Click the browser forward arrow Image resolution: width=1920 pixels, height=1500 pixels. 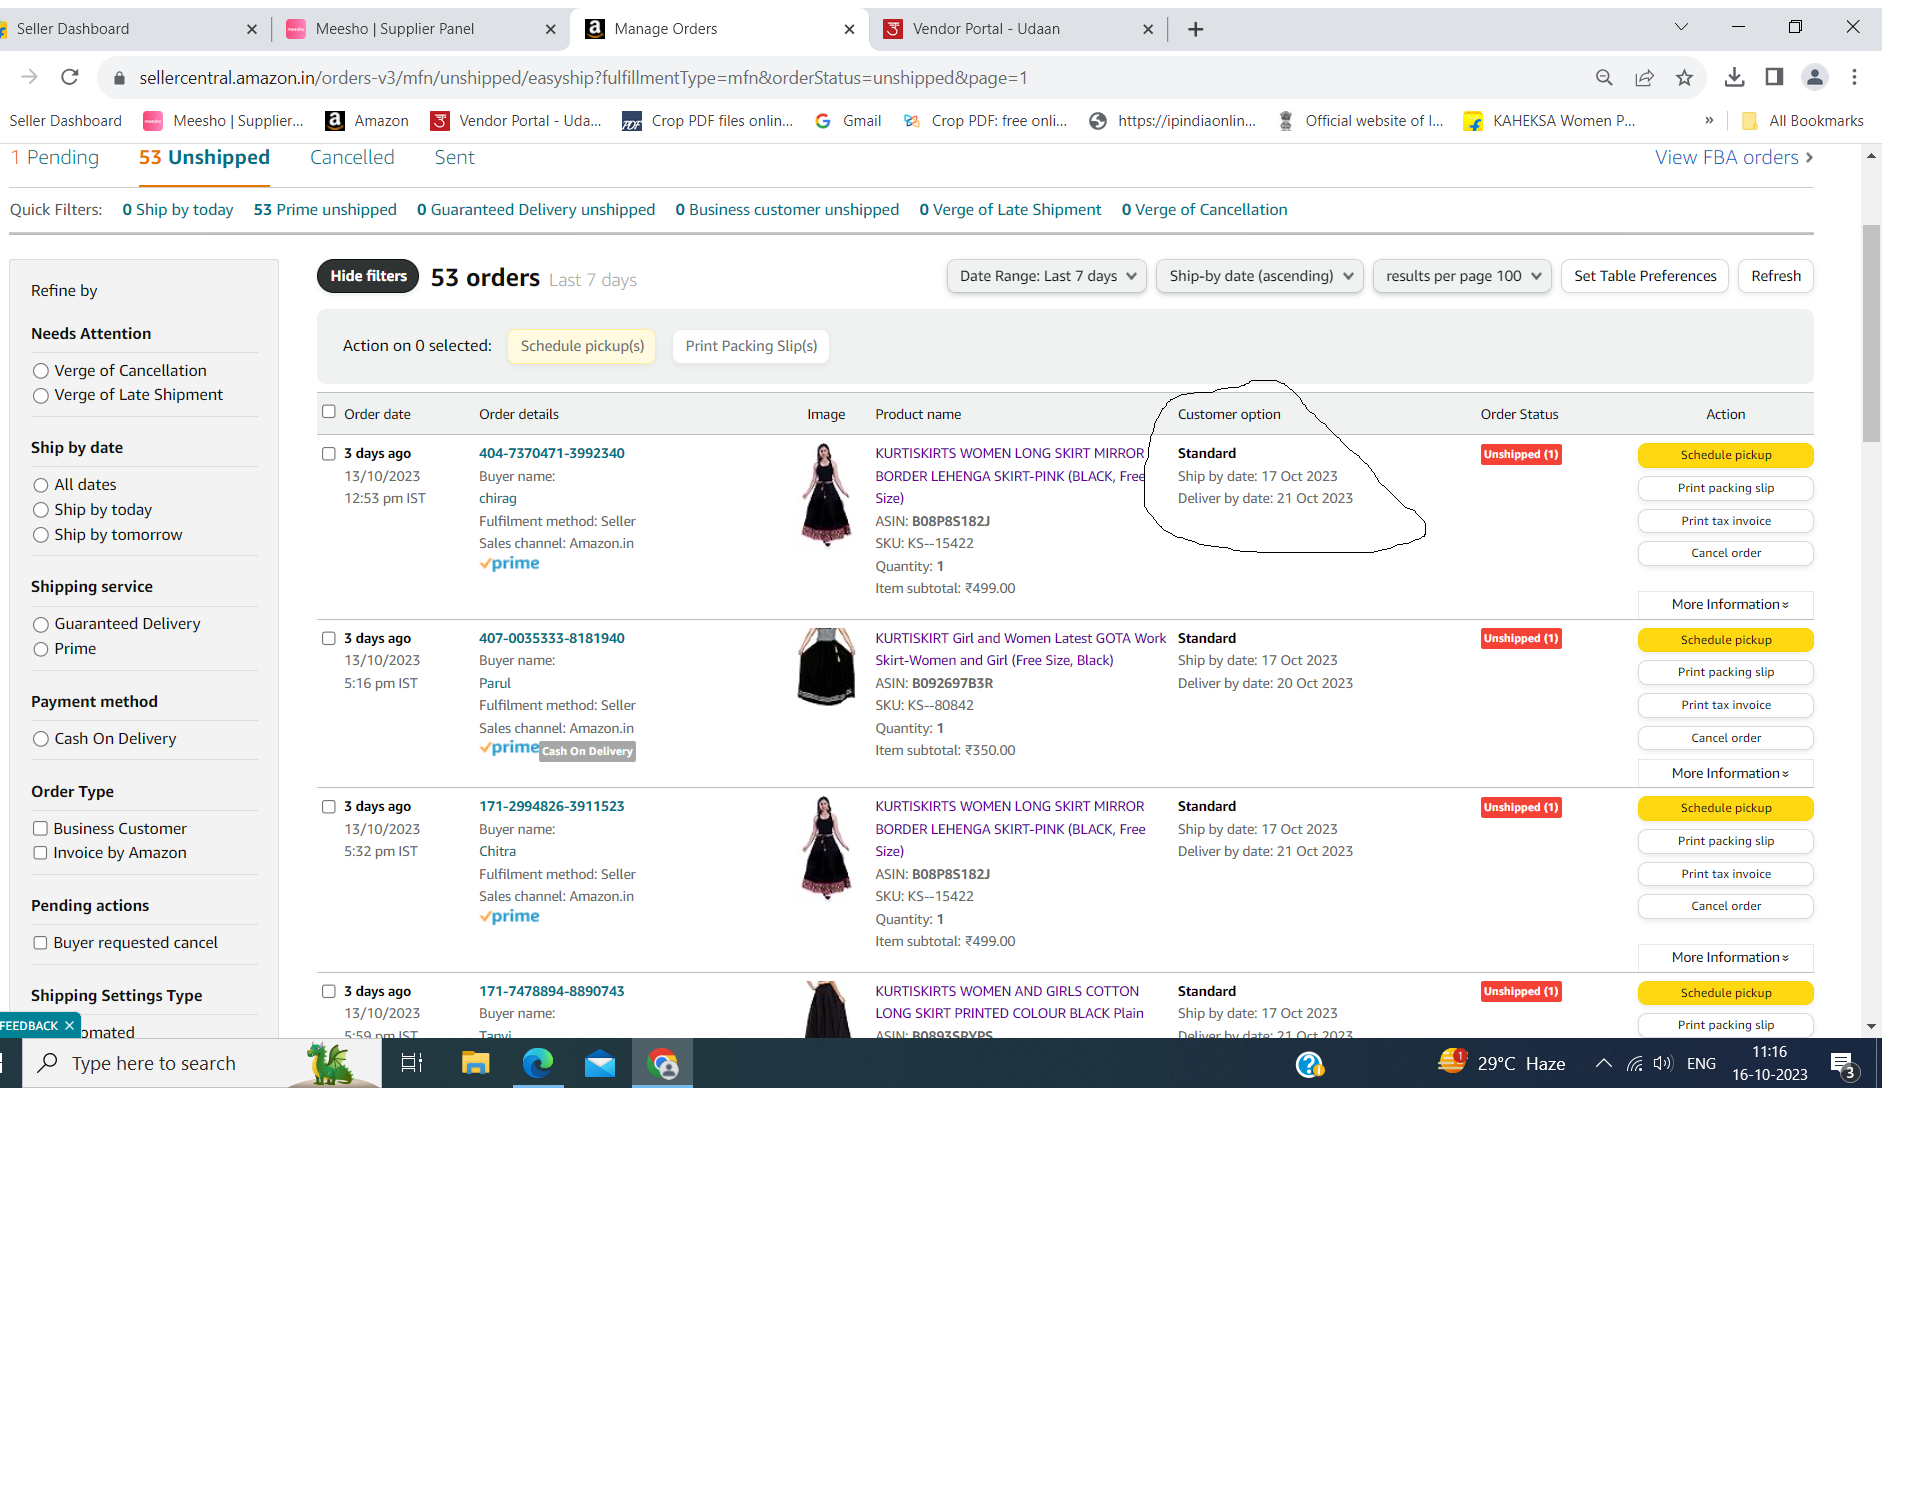(x=29, y=77)
